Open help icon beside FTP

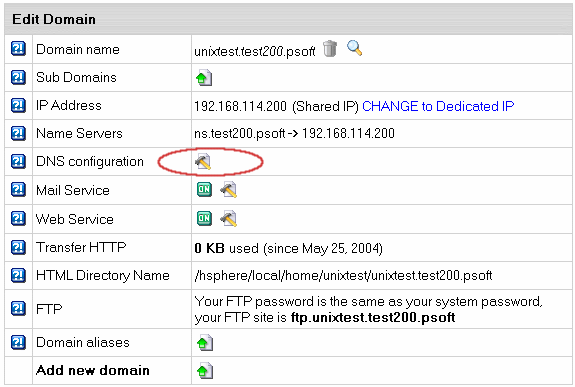coord(18,308)
